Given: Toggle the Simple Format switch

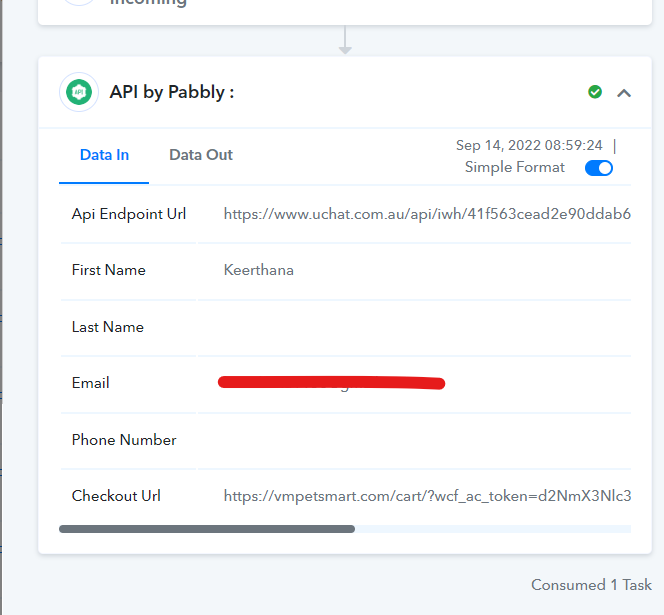Looking at the screenshot, I should 598,168.
